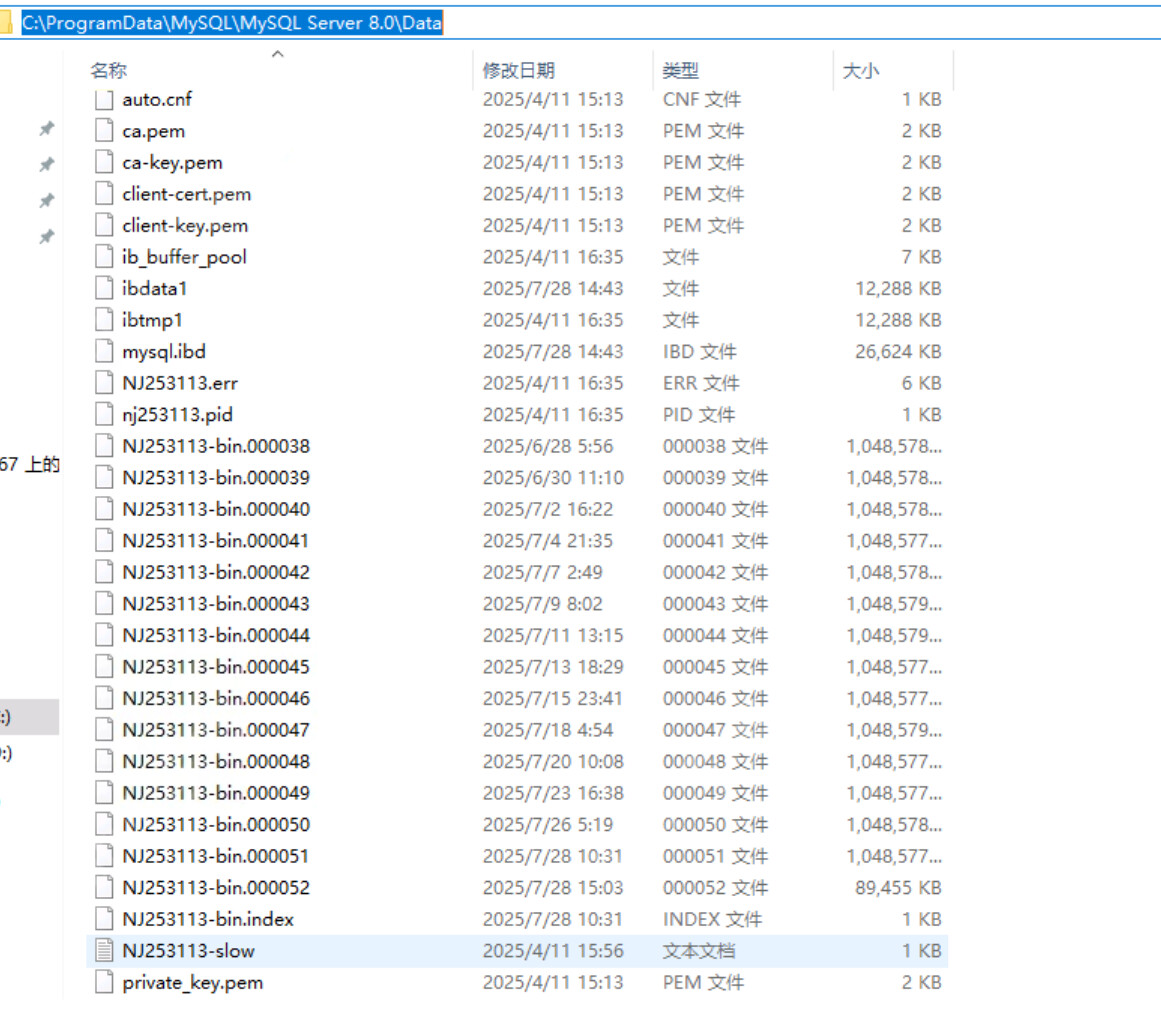
Task: Select the ibdata1 file icon
Action: point(104,289)
